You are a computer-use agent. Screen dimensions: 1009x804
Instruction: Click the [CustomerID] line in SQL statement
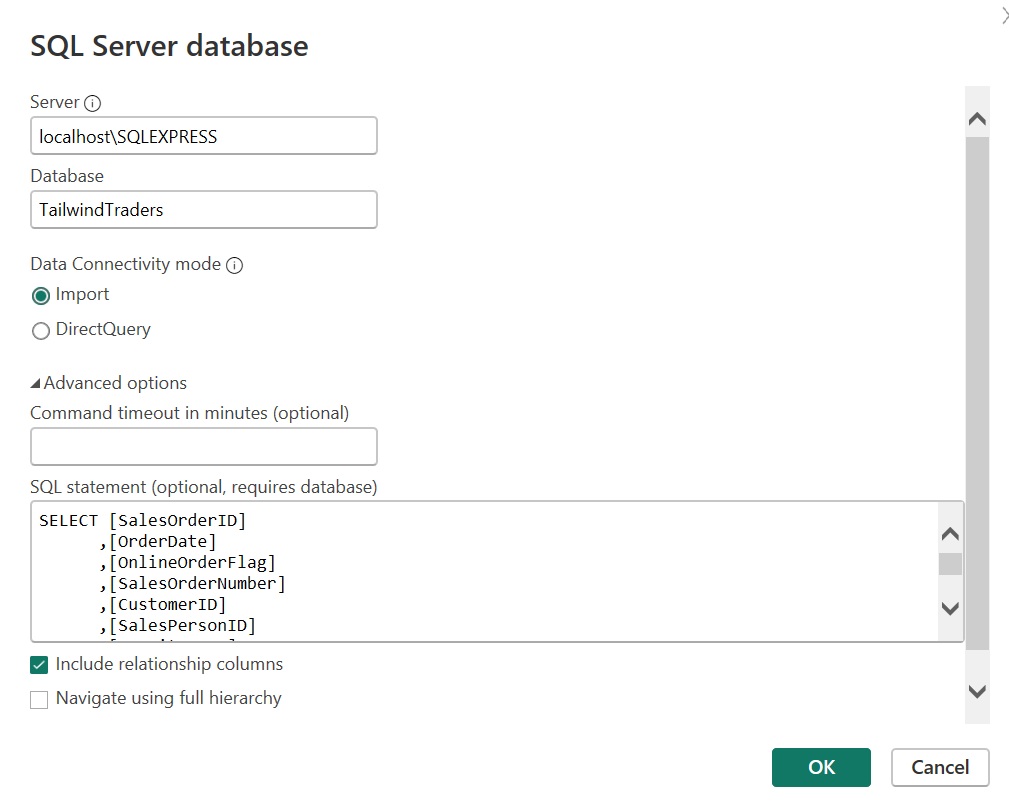163,605
